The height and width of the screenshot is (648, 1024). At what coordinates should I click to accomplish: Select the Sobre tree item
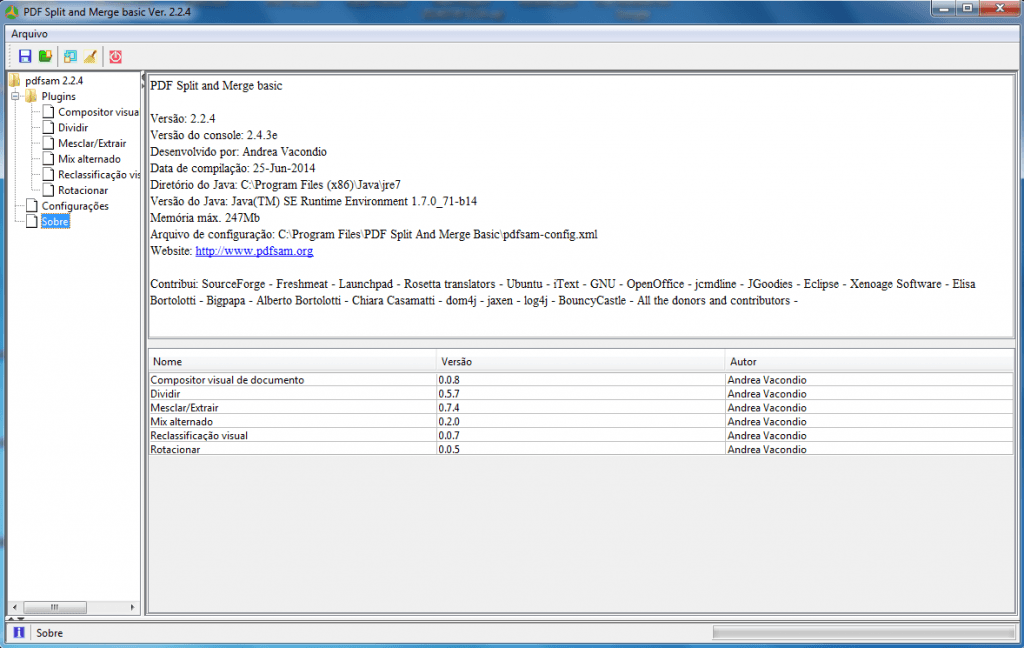tap(55, 221)
